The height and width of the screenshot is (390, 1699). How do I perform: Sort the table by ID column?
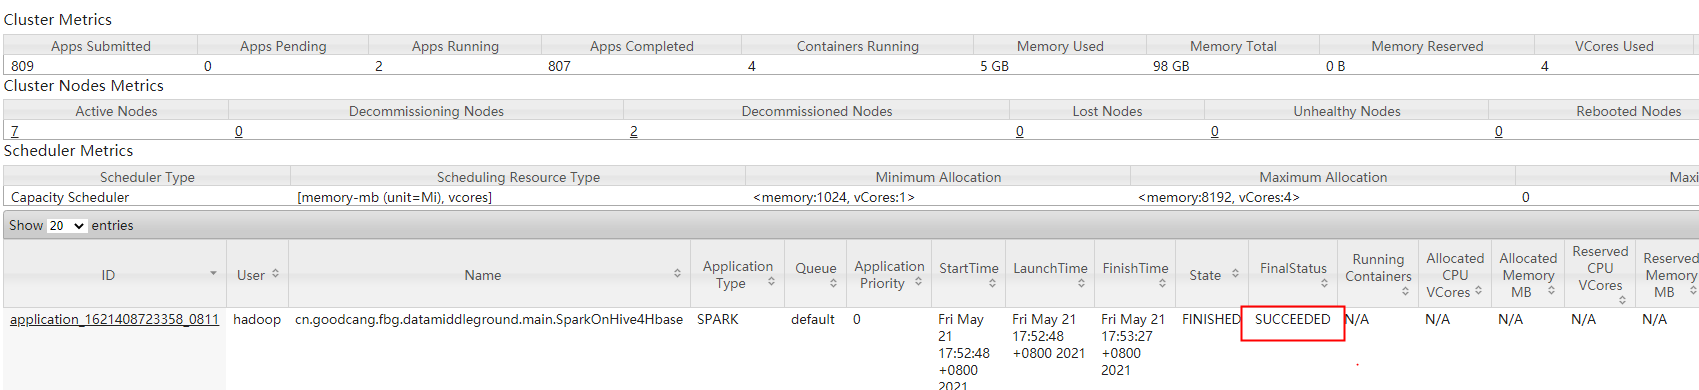(x=114, y=274)
